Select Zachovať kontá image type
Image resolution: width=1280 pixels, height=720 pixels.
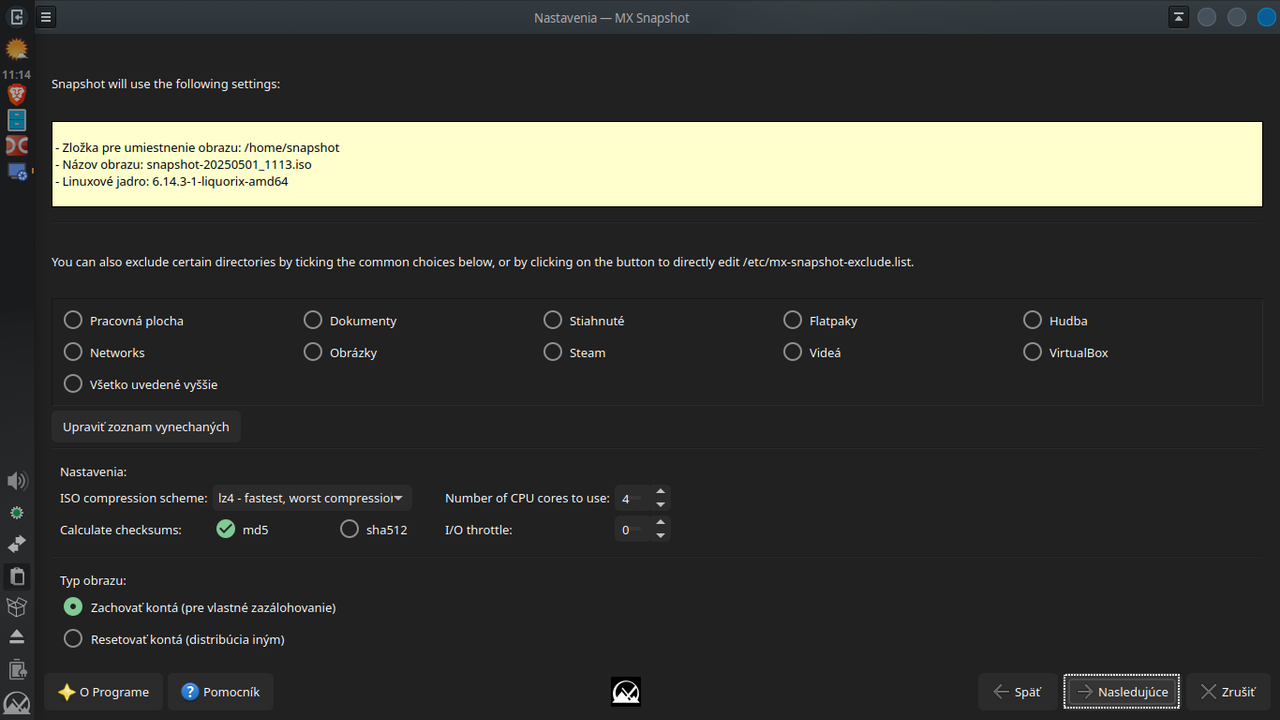200,607
